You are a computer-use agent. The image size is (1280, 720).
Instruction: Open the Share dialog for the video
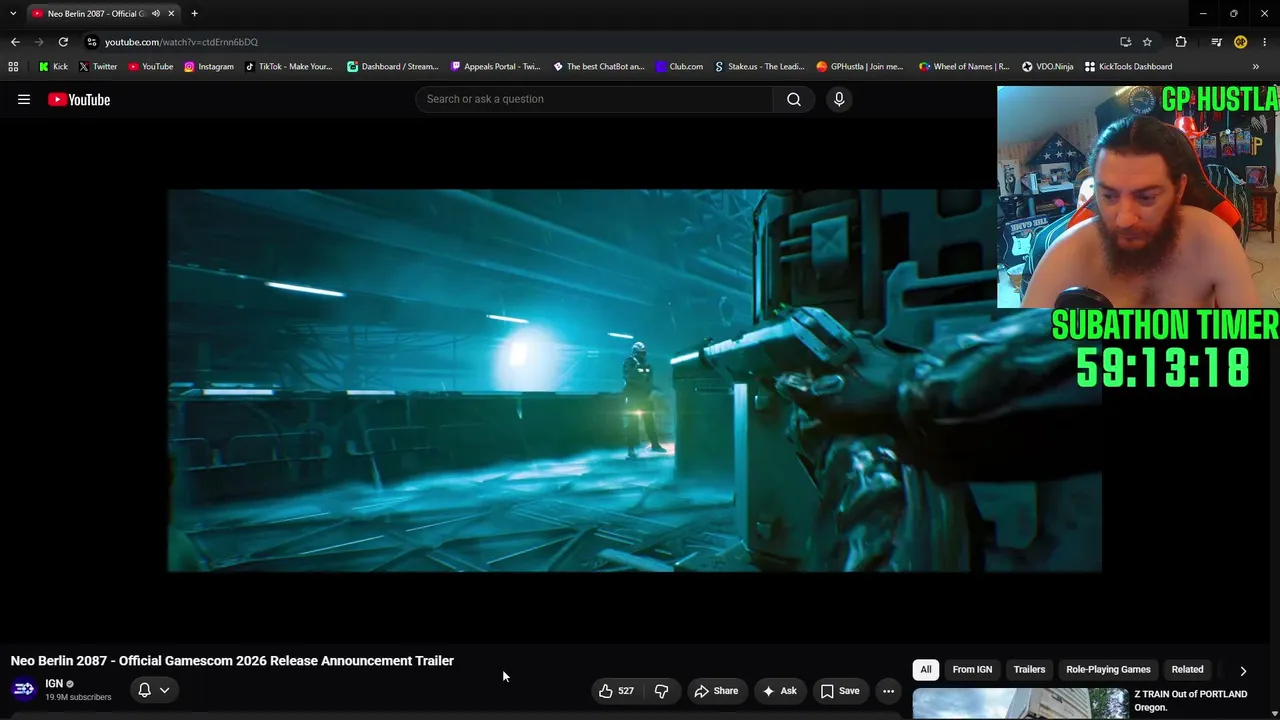click(x=716, y=691)
